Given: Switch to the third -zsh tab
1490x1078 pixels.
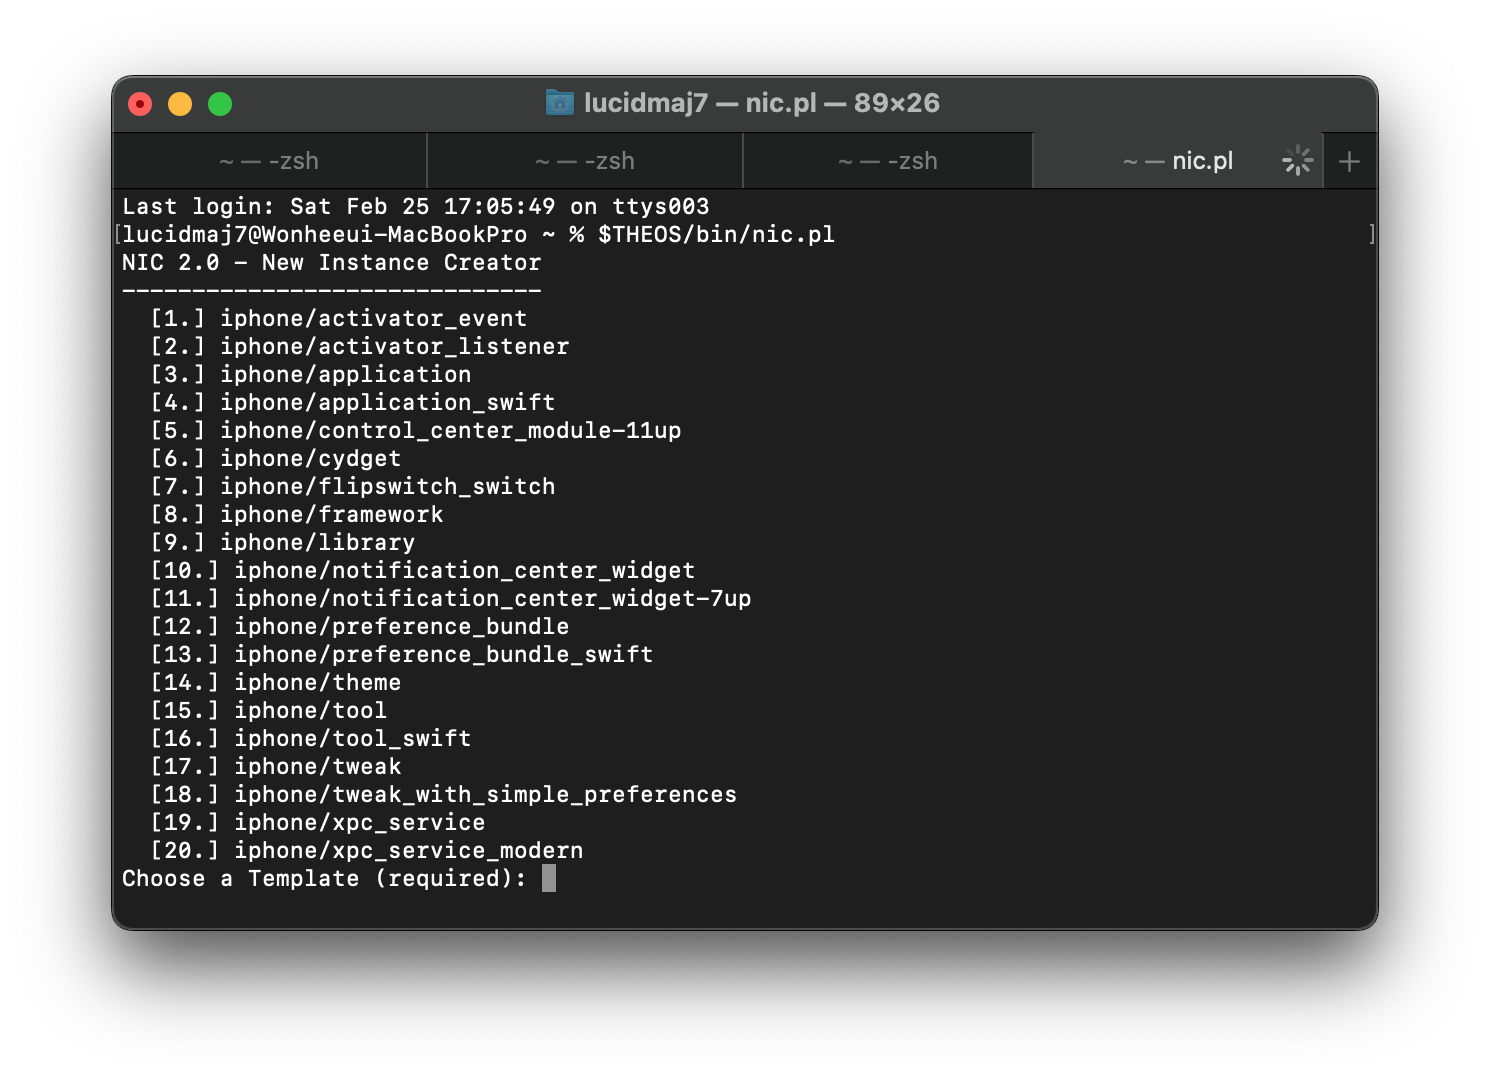Looking at the screenshot, I should pos(888,161).
